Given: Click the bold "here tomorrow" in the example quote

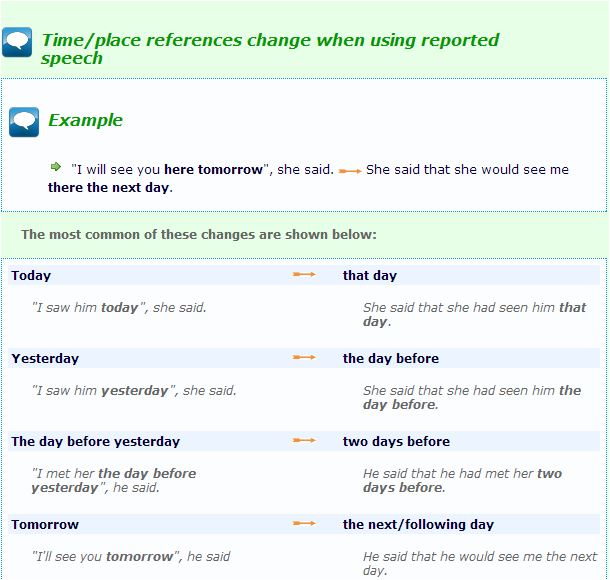Looking at the screenshot, I should click(x=213, y=170).
